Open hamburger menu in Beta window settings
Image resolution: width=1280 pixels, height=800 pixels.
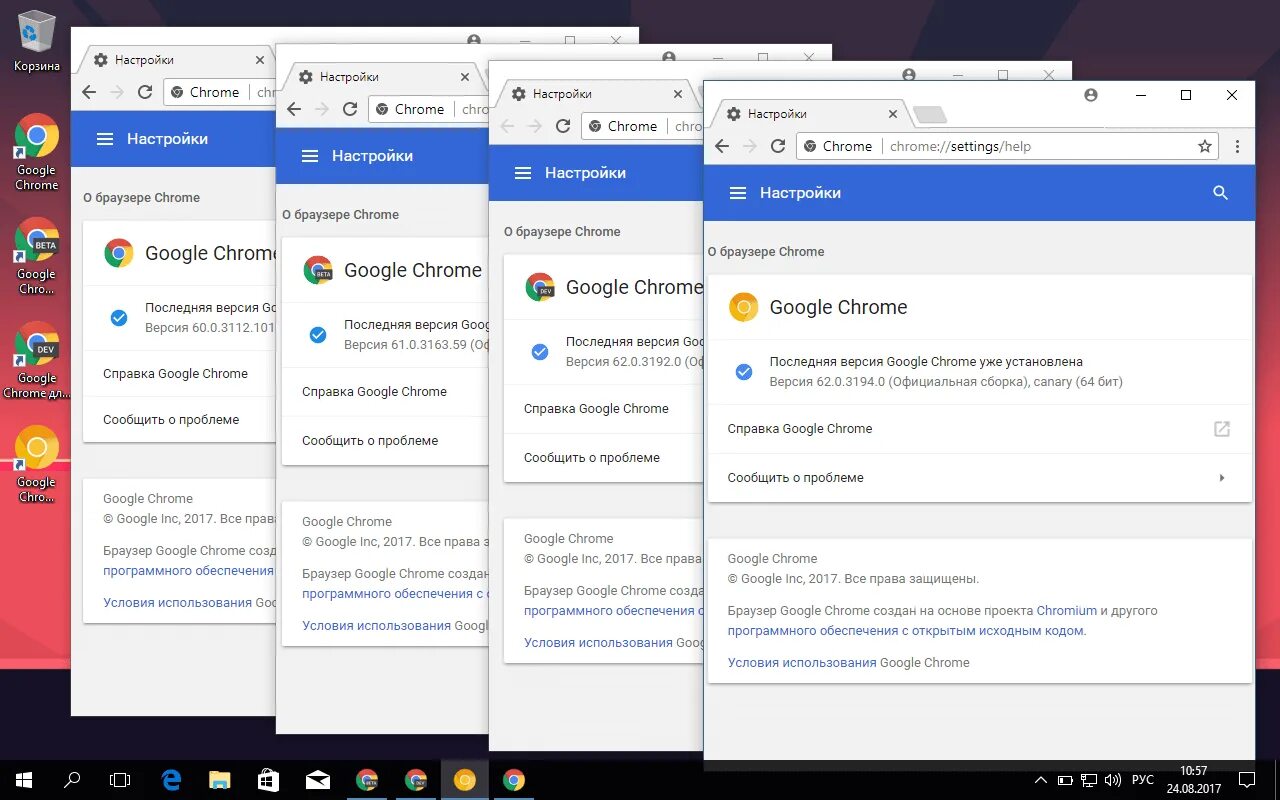click(310, 156)
